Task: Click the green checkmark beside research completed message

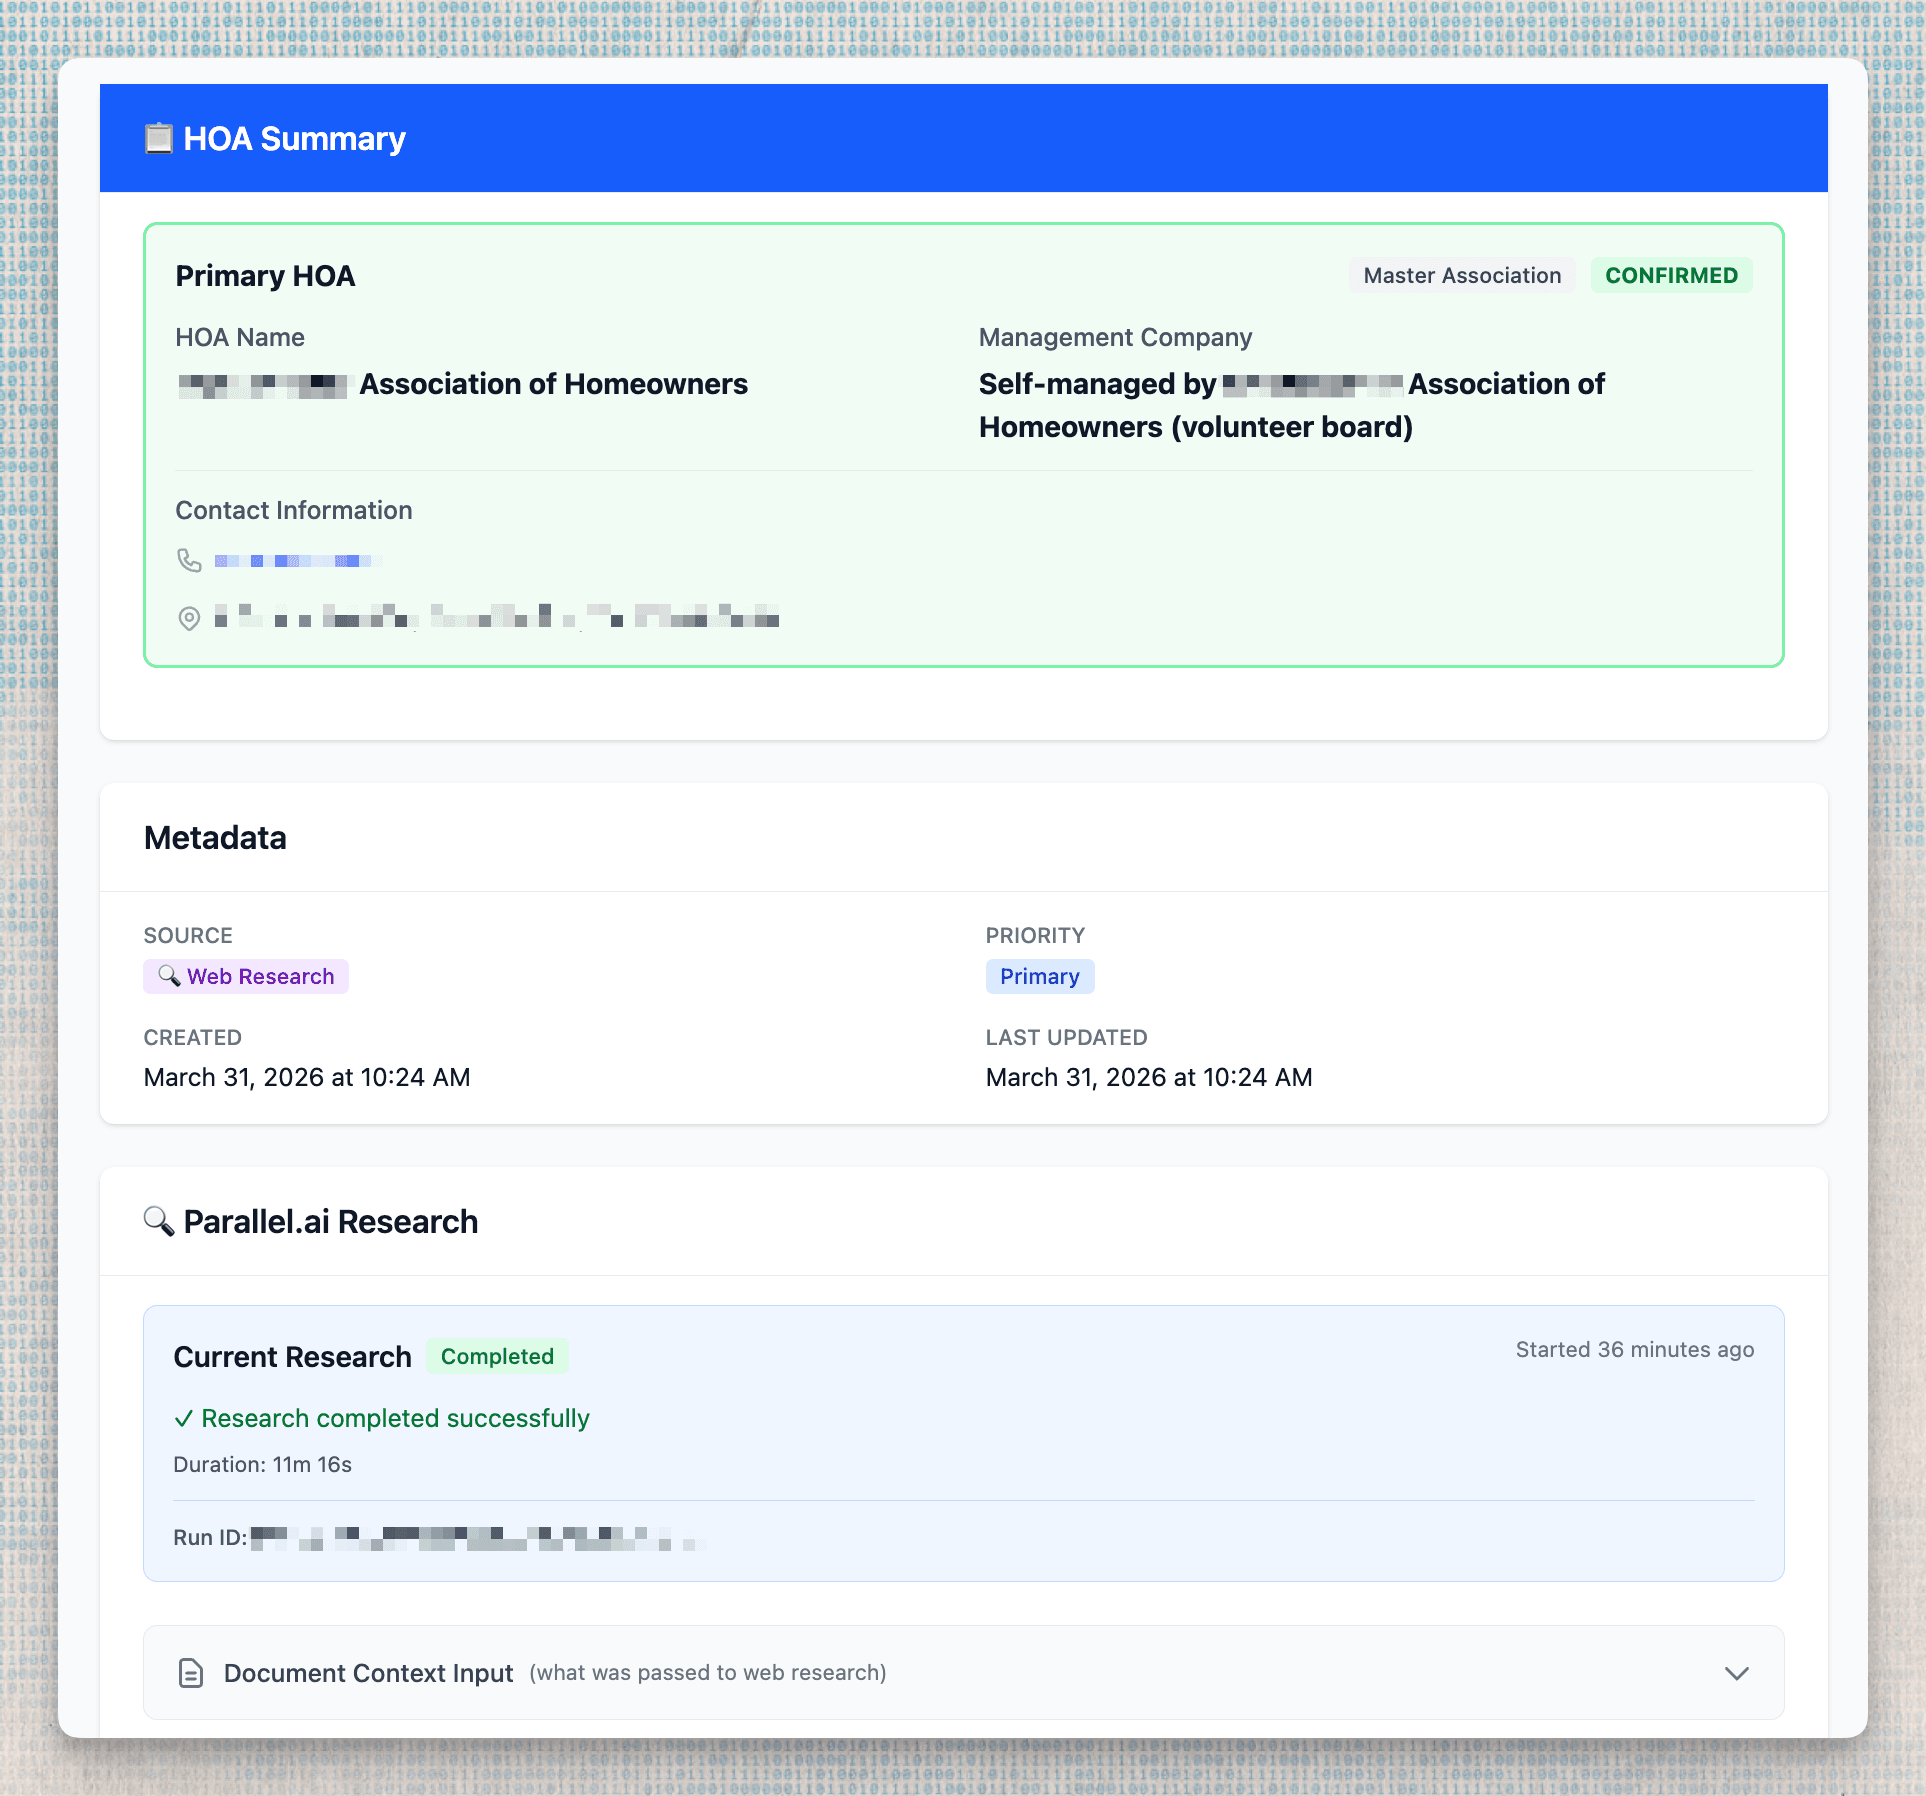Action: point(184,1418)
